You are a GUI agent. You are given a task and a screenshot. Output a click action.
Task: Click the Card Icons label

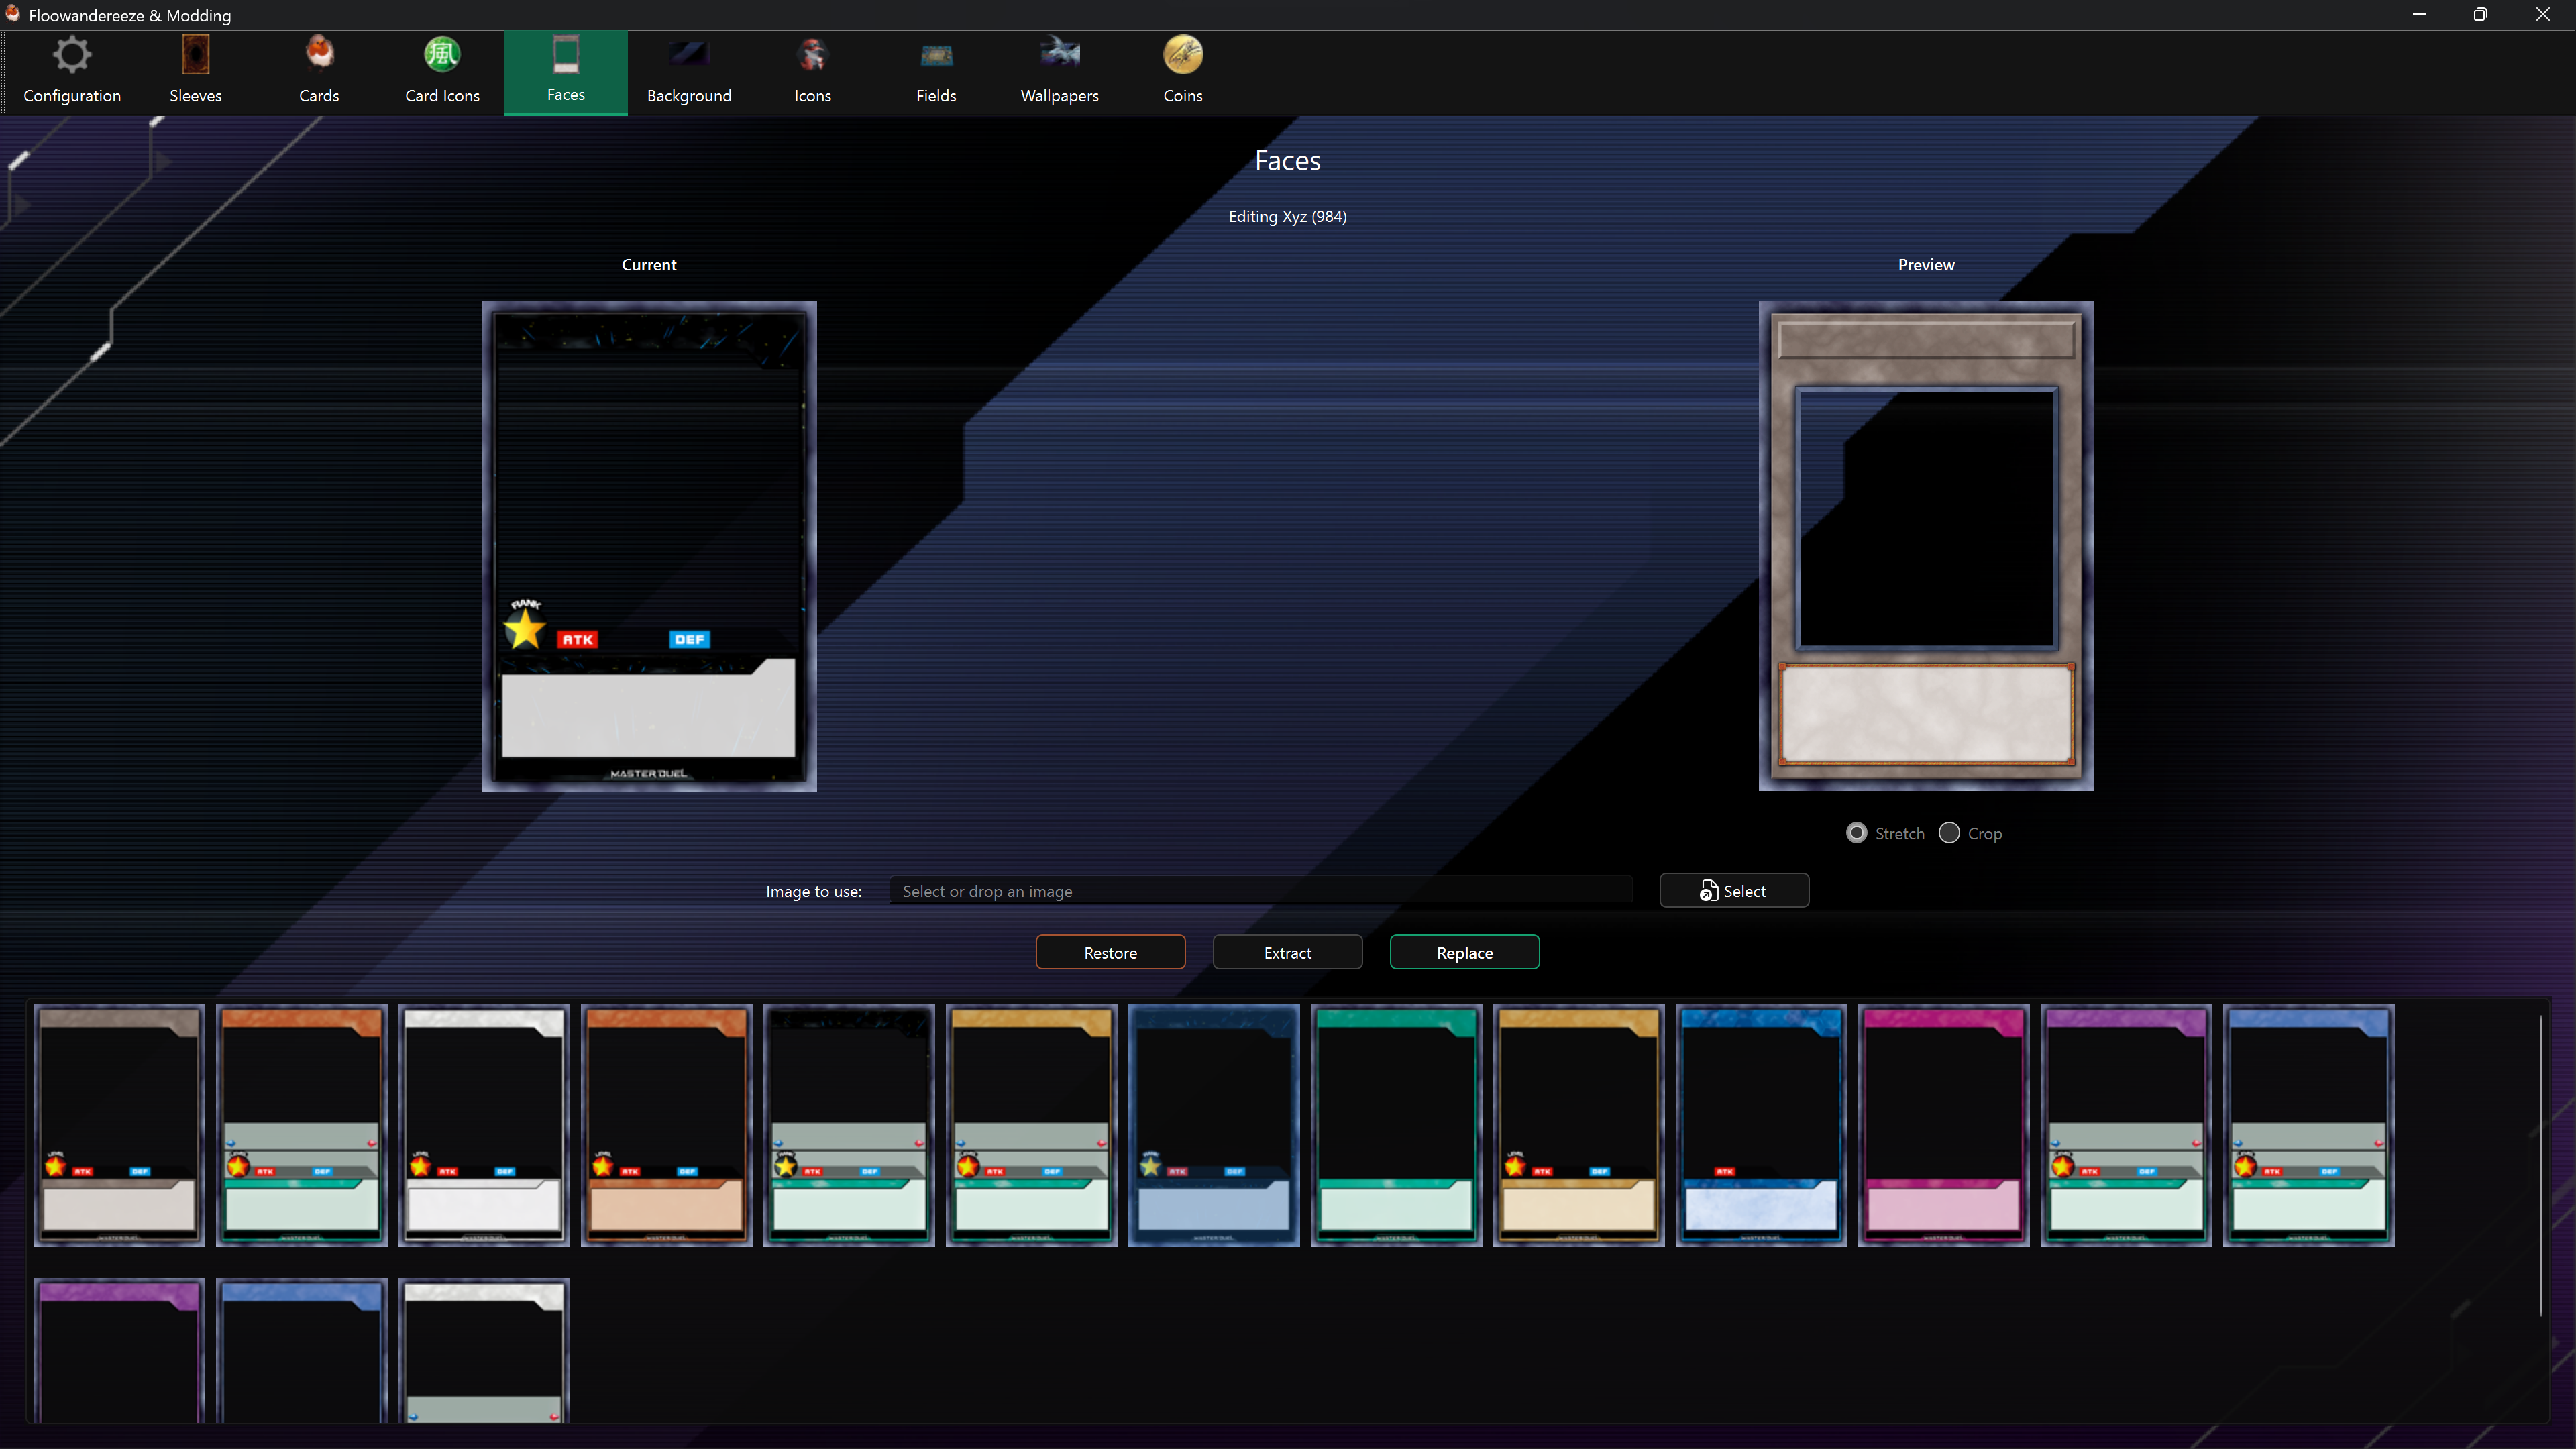[442, 96]
